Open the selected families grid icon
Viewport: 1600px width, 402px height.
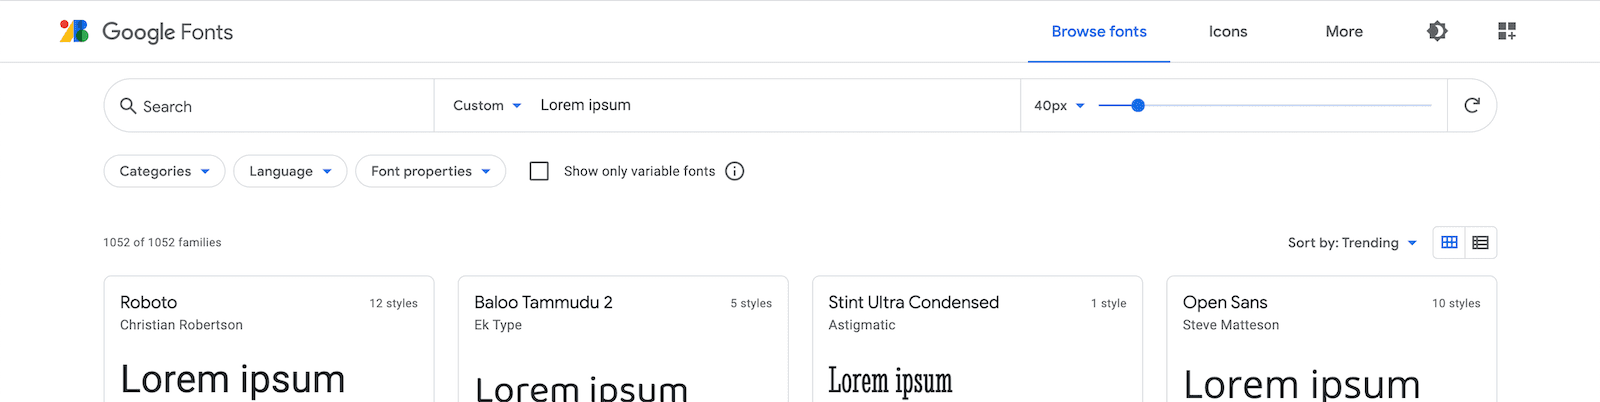[x=1507, y=31]
